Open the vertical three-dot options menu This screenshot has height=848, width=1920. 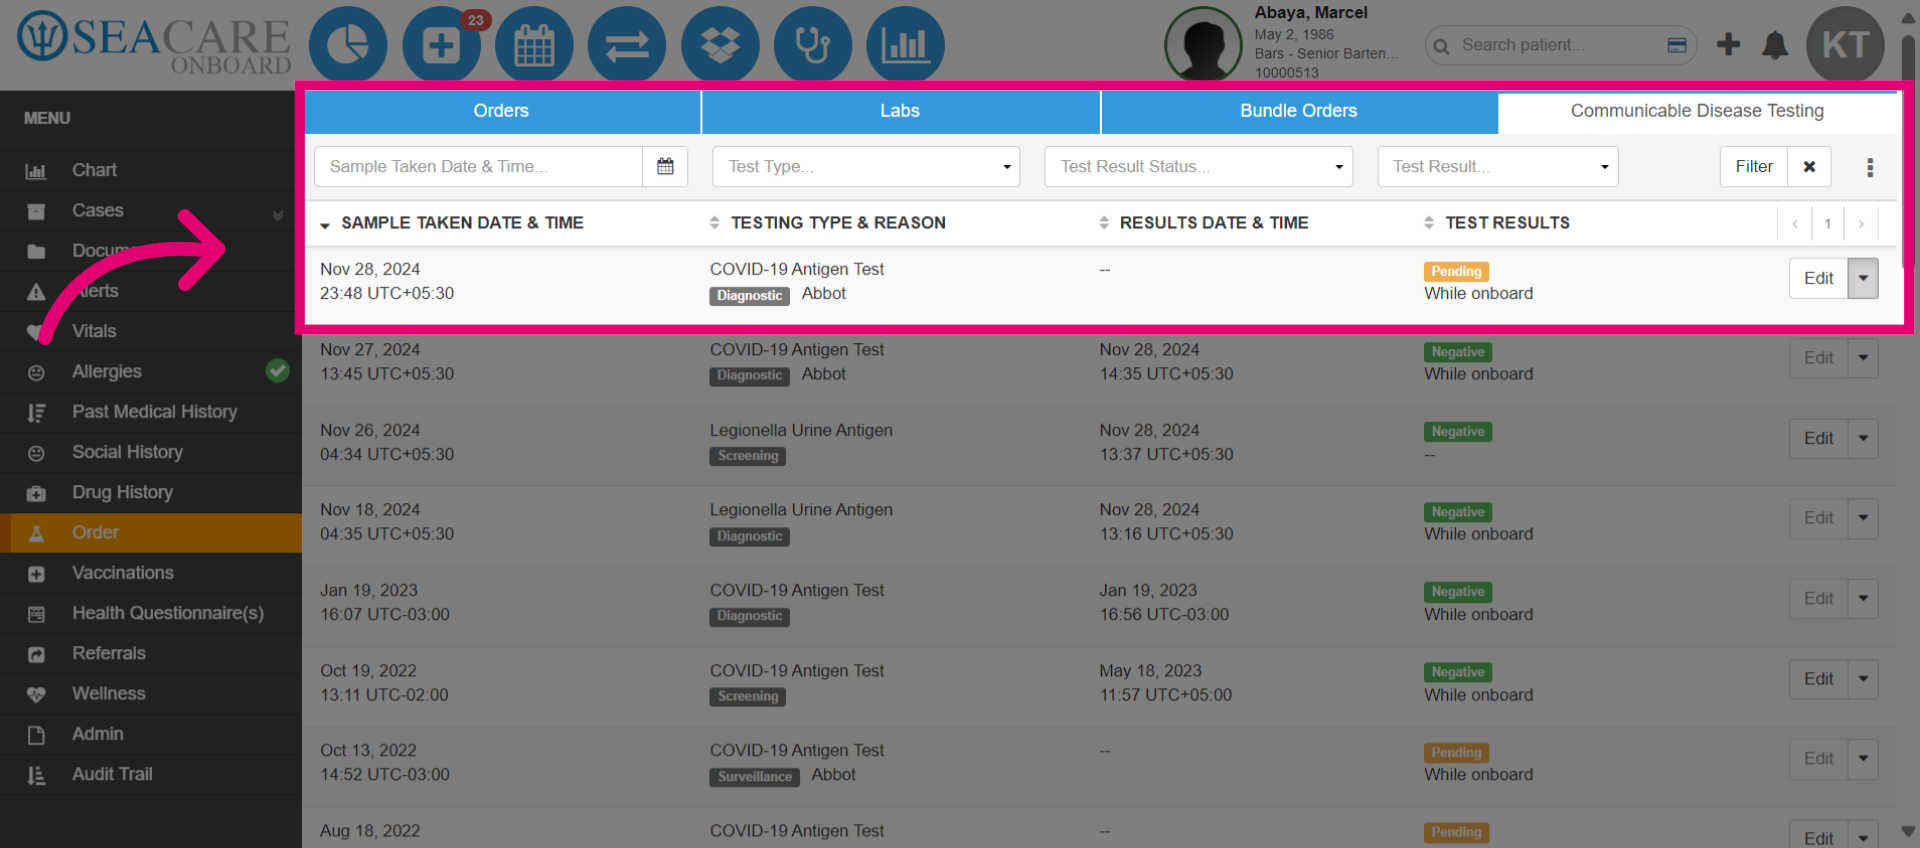(1870, 167)
